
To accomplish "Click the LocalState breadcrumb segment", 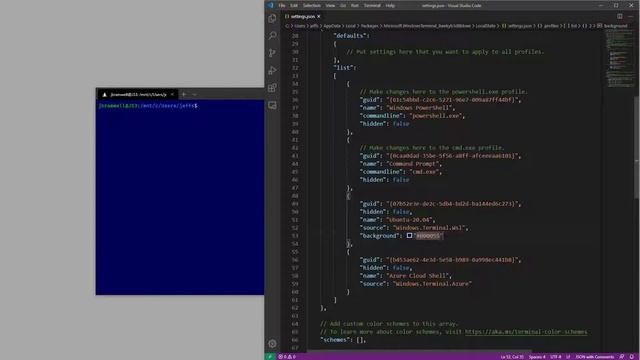I will coord(486,26).
